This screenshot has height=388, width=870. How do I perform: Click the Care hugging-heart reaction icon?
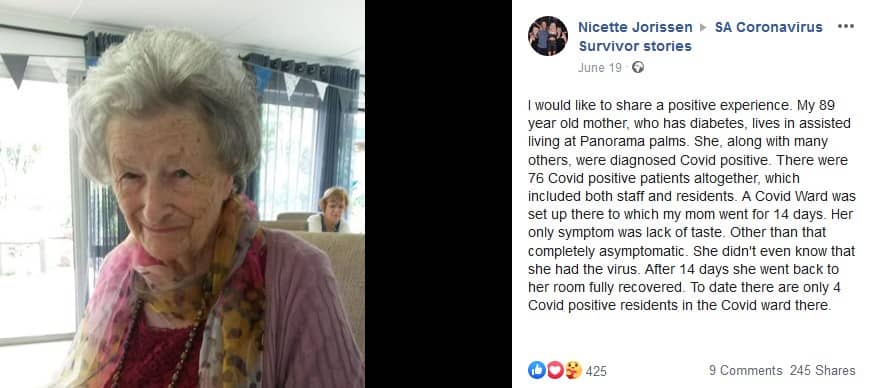(x=573, y=370)
